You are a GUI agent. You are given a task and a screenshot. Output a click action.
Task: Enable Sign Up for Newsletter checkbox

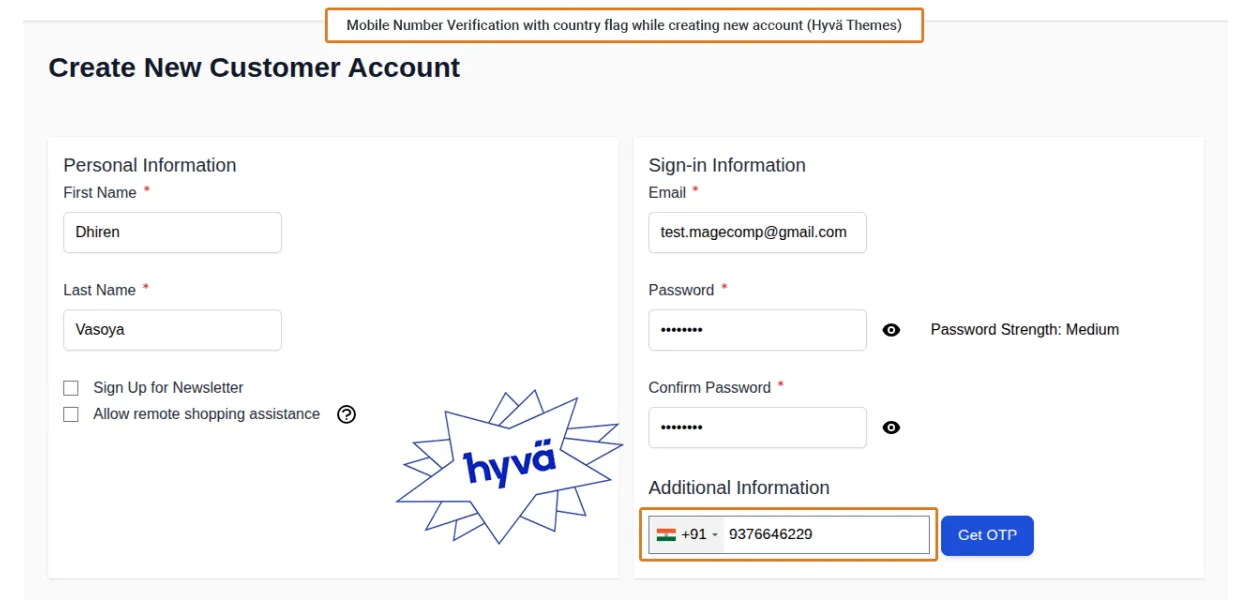click(x=71, y=388)
